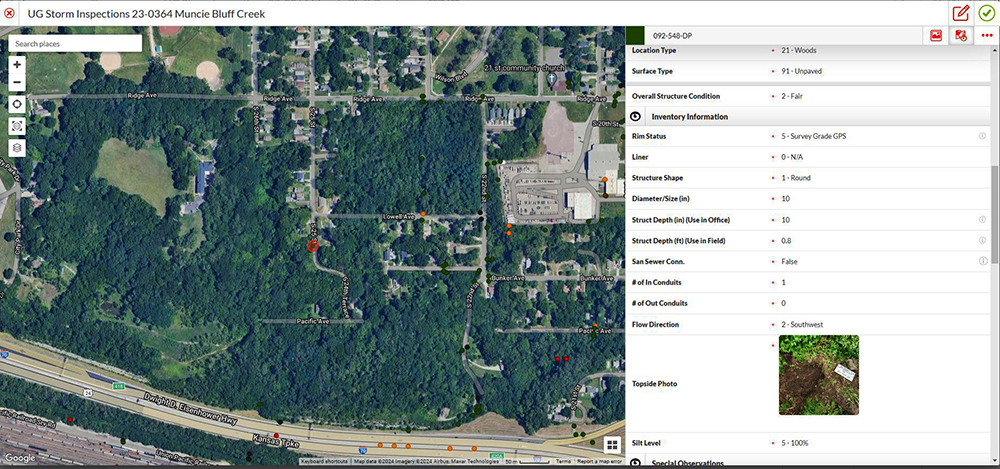Open the edit form pencil icon

click(960, 13)
